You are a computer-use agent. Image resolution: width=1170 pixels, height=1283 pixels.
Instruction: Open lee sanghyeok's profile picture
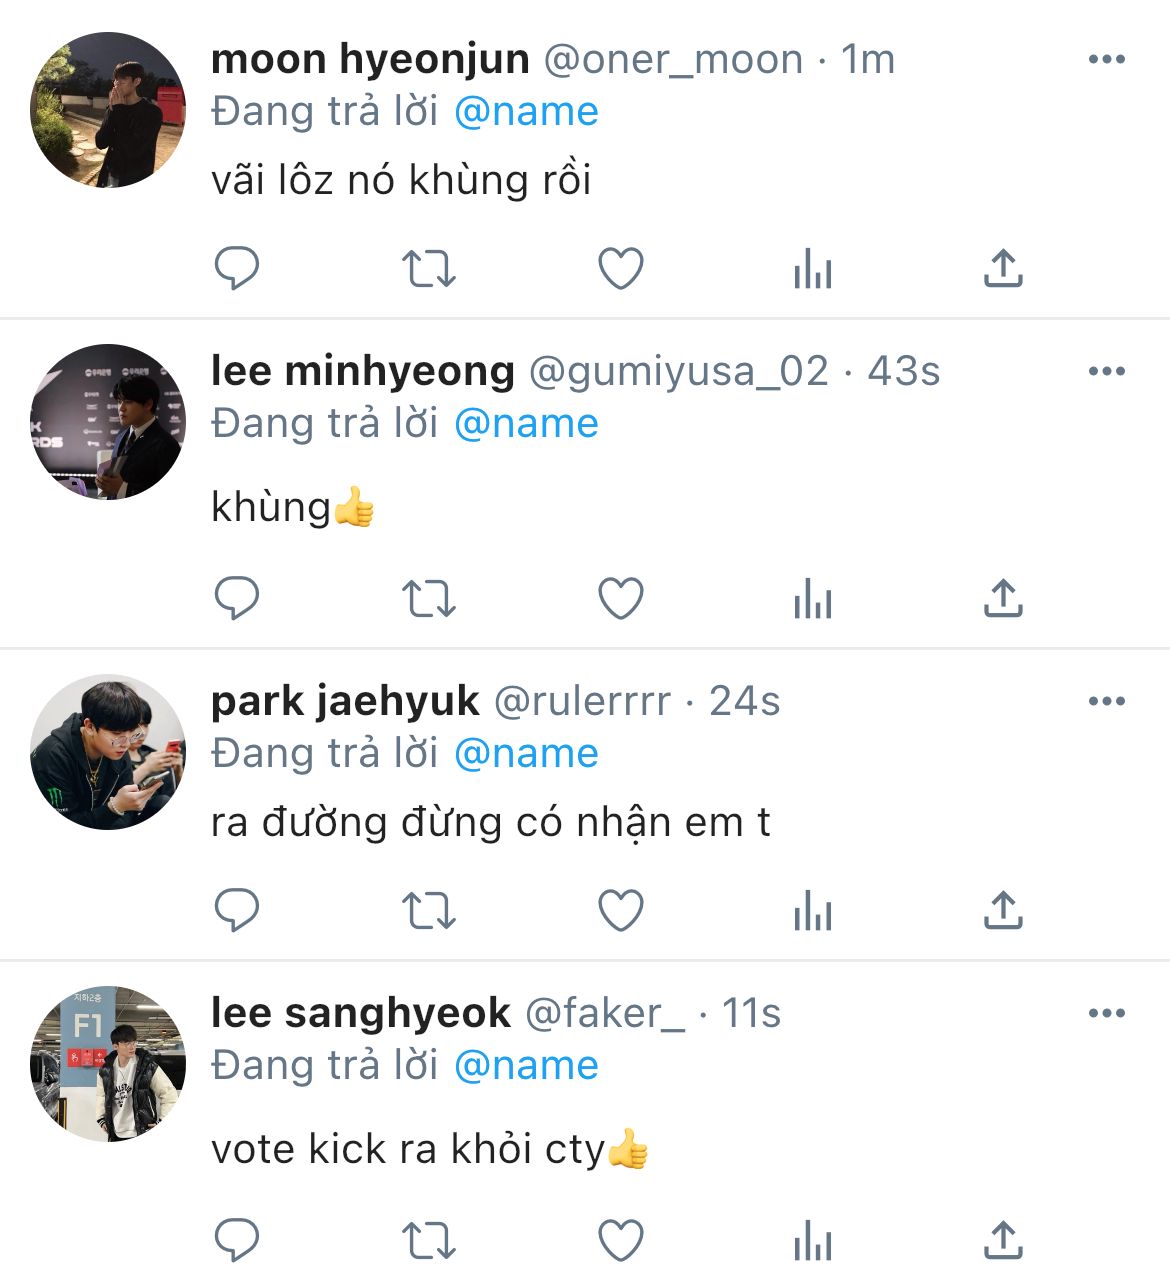(x=108, y=1064)
